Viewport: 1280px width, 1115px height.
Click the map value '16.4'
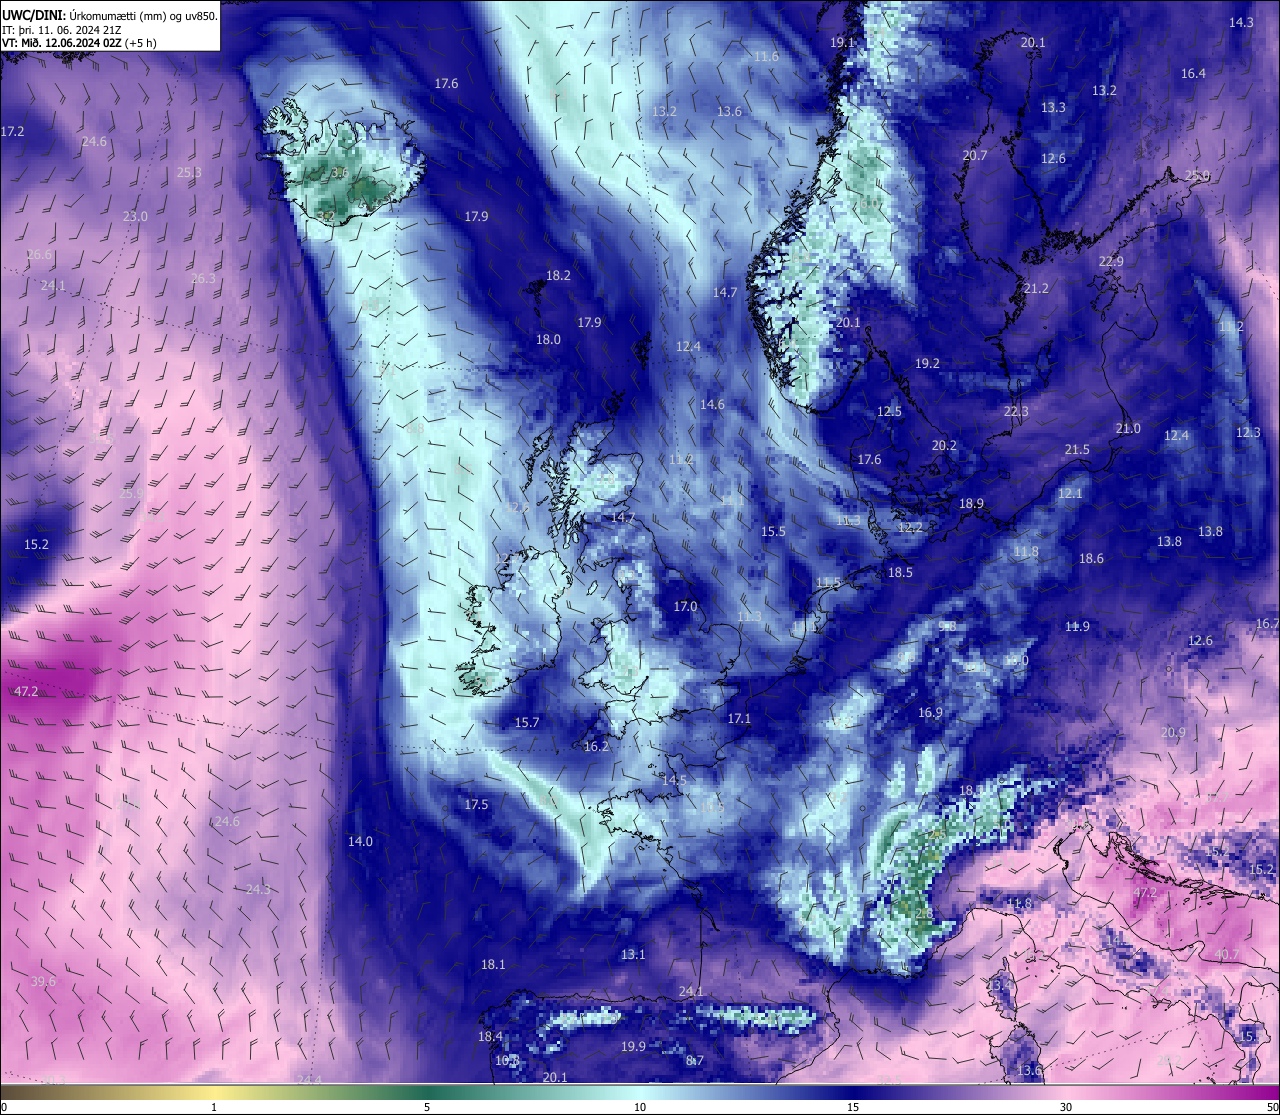[1193, 73]
